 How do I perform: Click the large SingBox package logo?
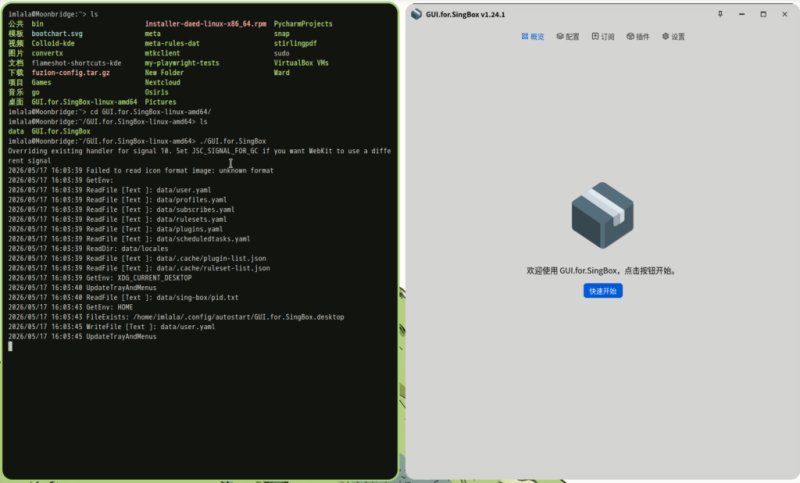[603, 215]
